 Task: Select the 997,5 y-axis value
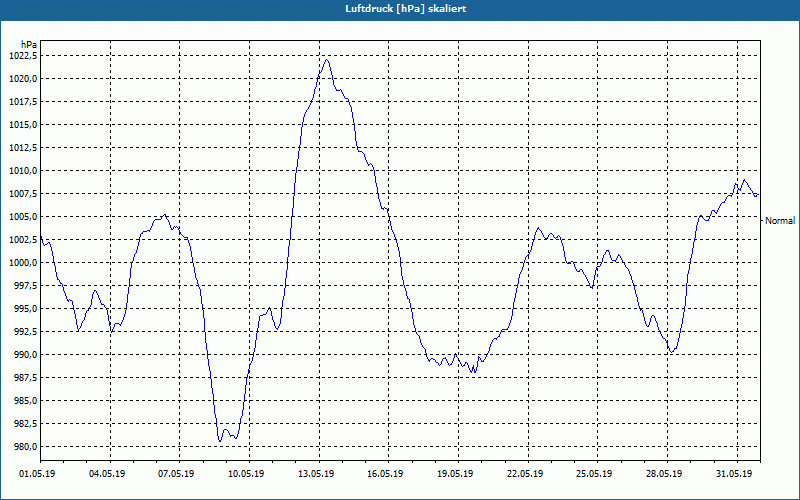[x=25, y=285]
